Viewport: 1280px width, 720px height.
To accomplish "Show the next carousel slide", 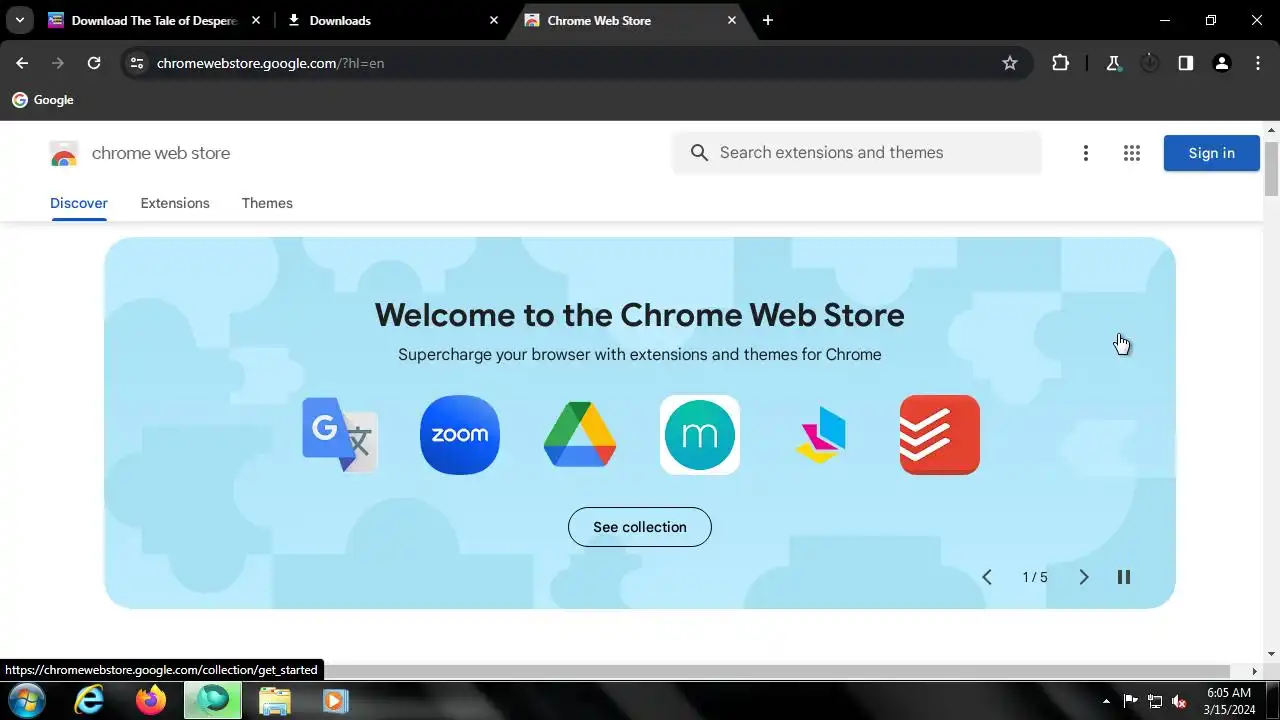I will click(1084, 577).
